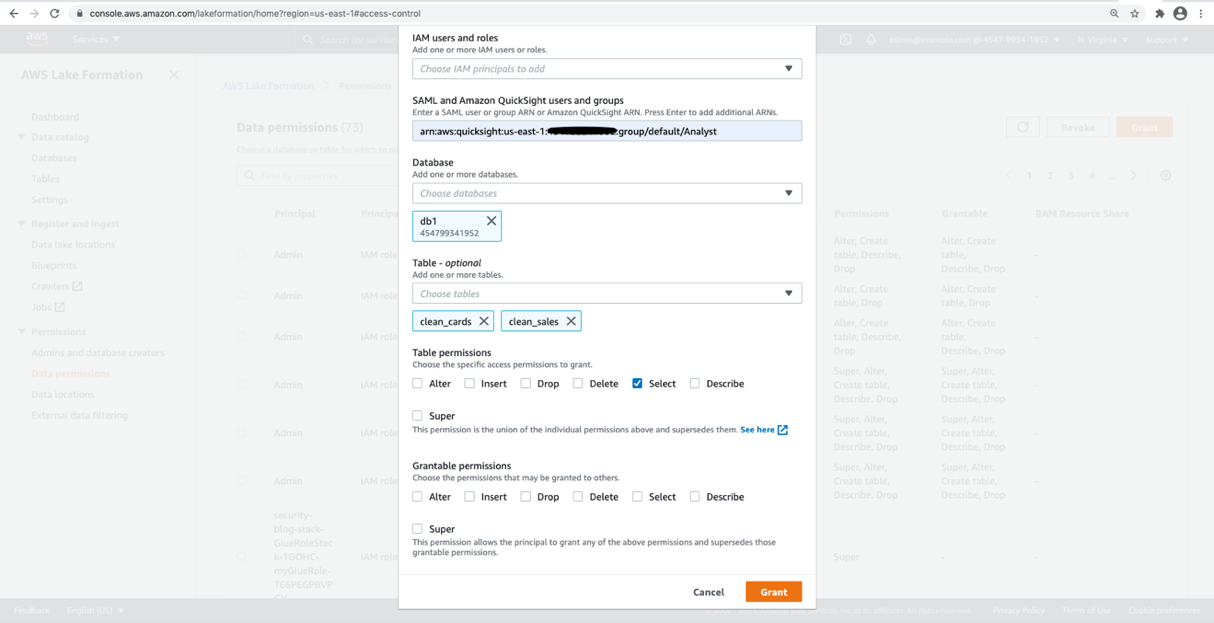
Task: Open the Choose tables dropdown
Action: (607, 294)
